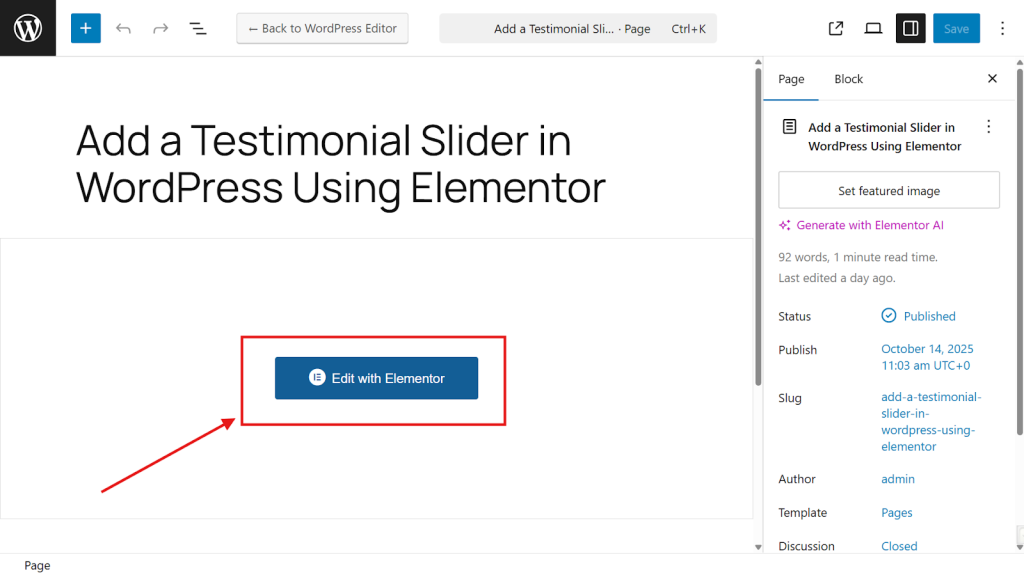This screenshot has height=575, width=1024.
Task: Toggle the Settings sidebar panel icon
Action: 910,28
